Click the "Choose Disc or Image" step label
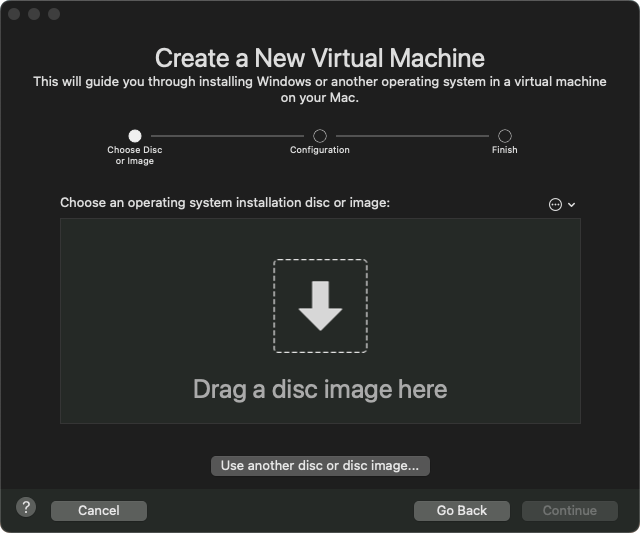 (x=135, y=155)
